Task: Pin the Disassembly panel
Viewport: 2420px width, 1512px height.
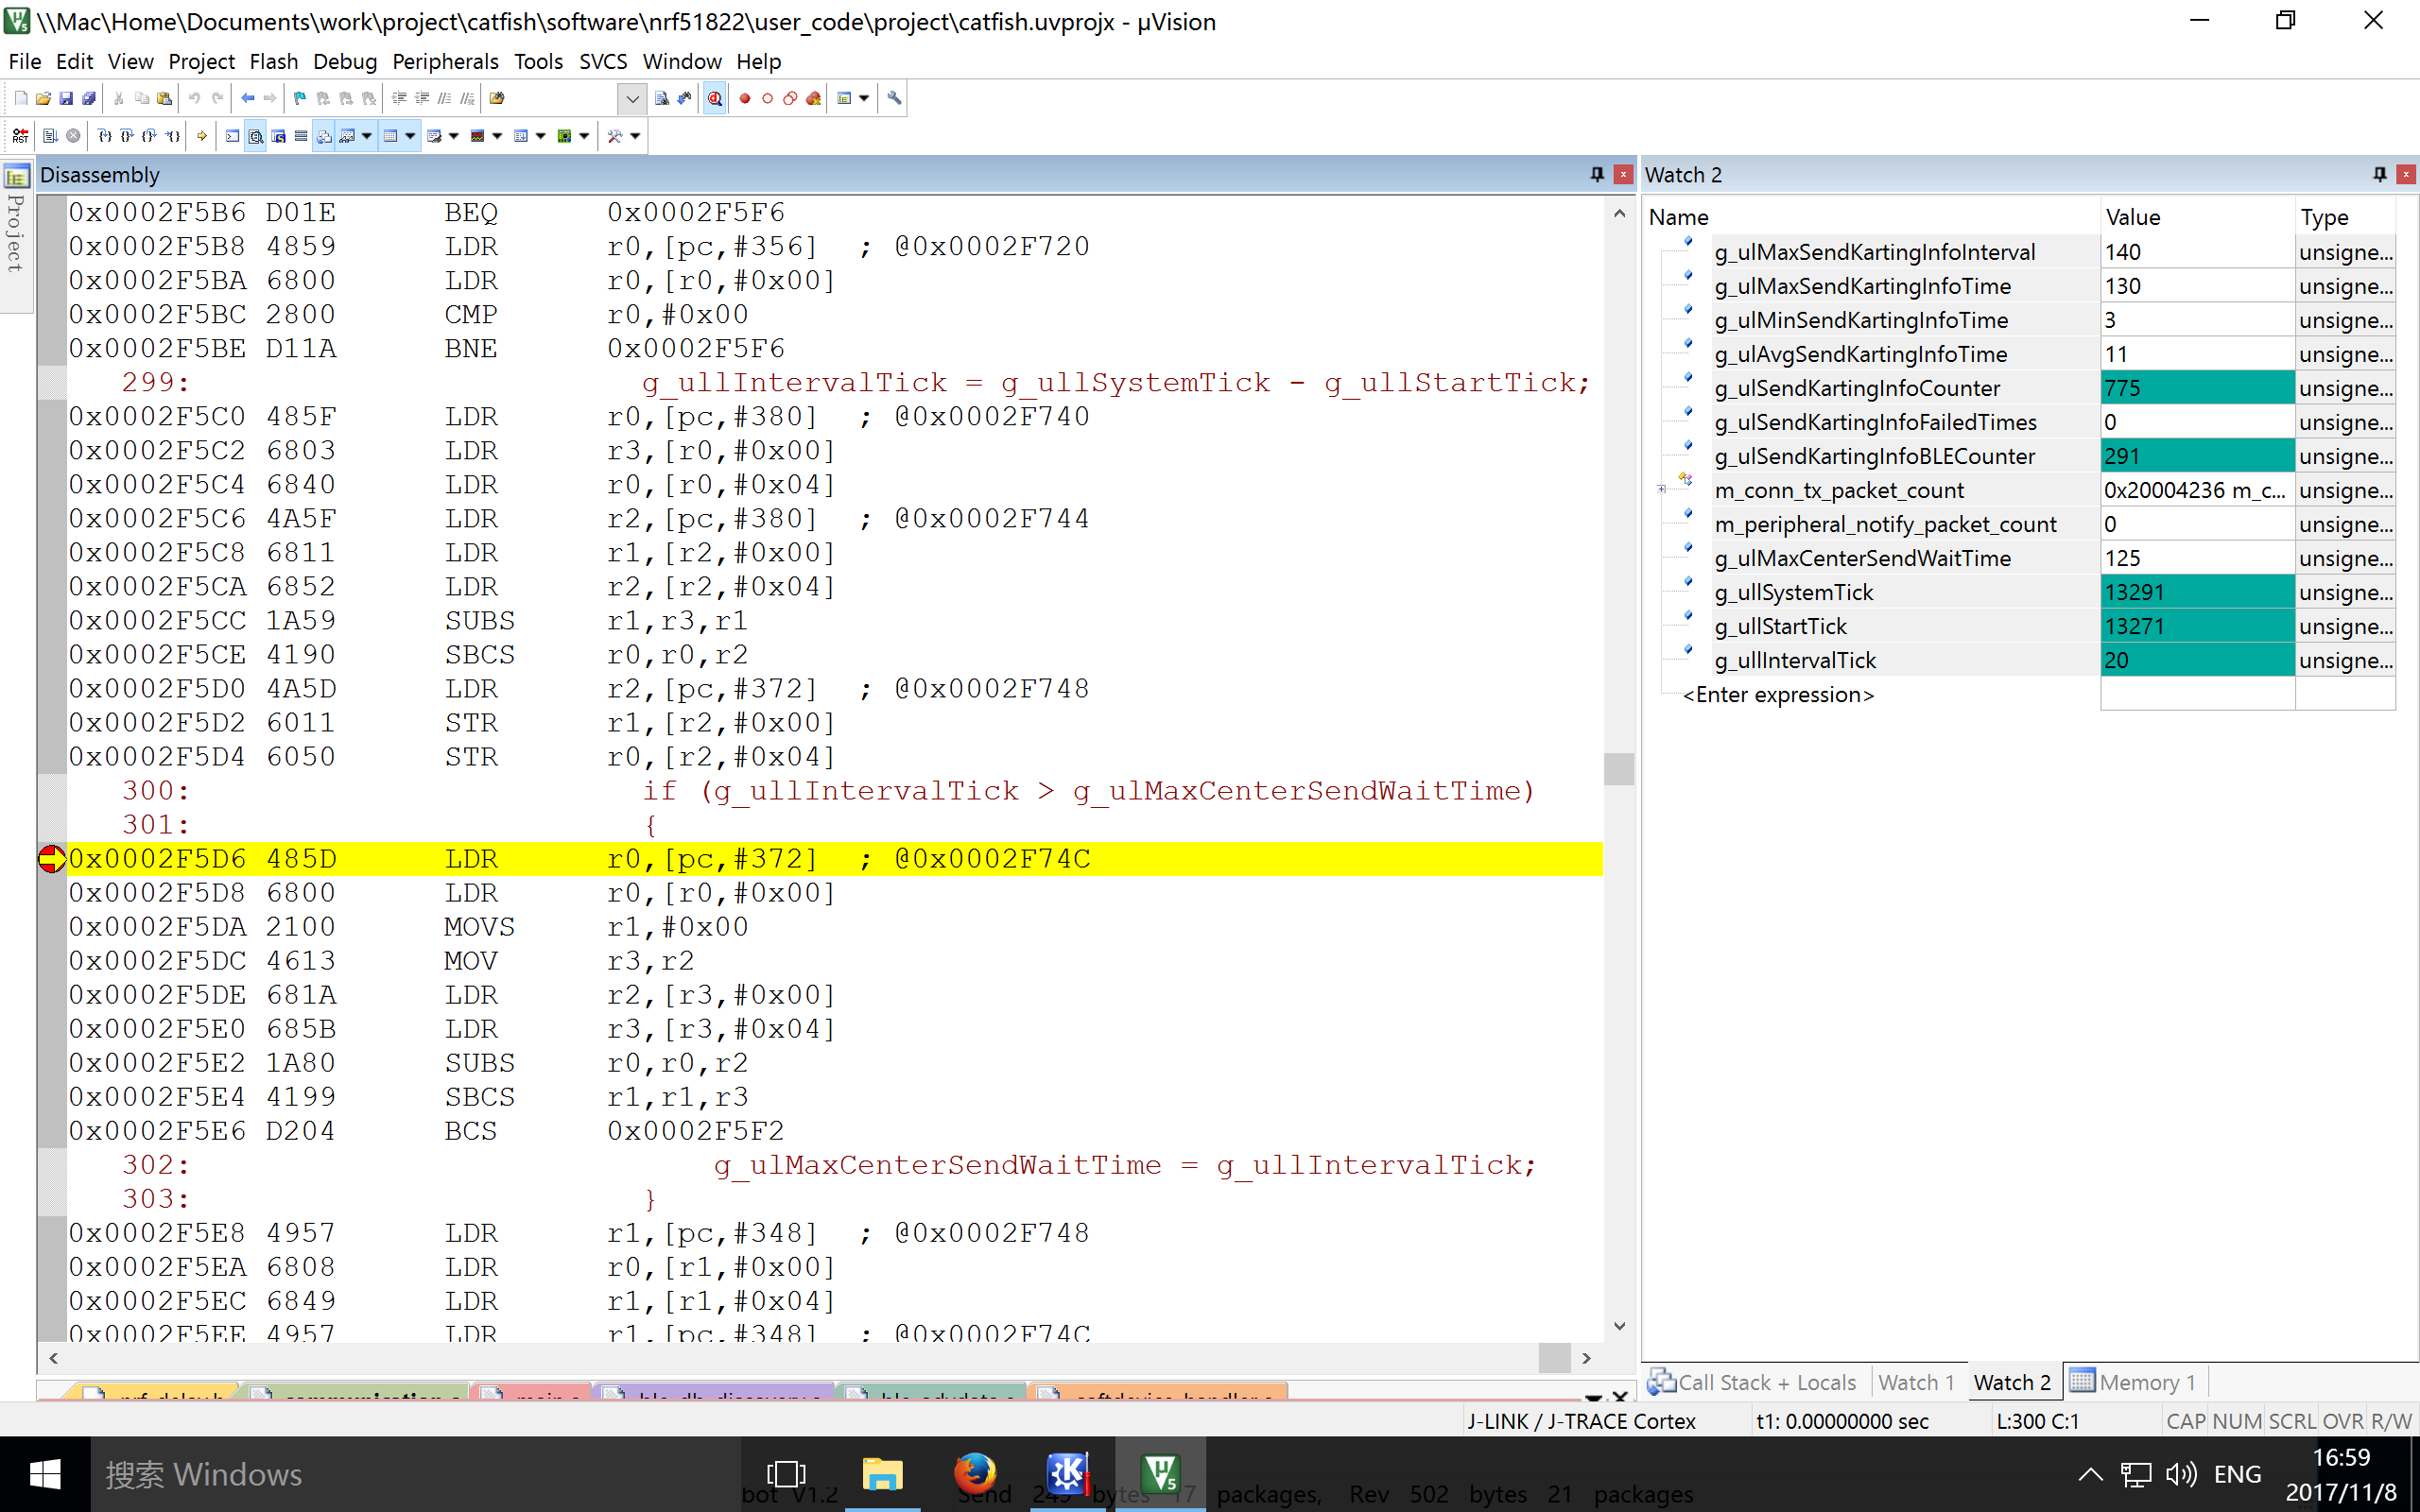Action: coord(1597,174)
